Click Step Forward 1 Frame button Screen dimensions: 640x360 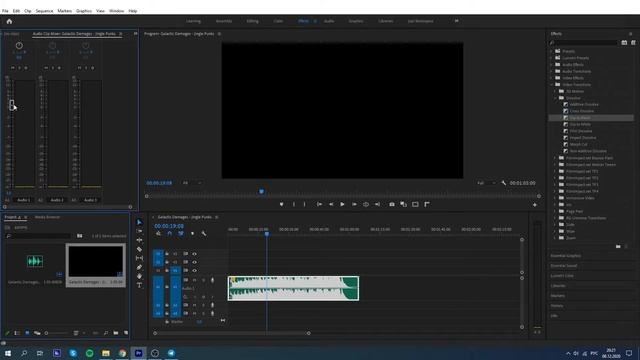[x=354, y=204]
